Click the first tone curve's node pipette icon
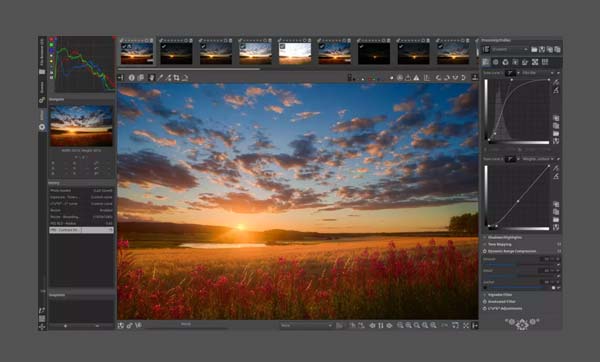 556,82
